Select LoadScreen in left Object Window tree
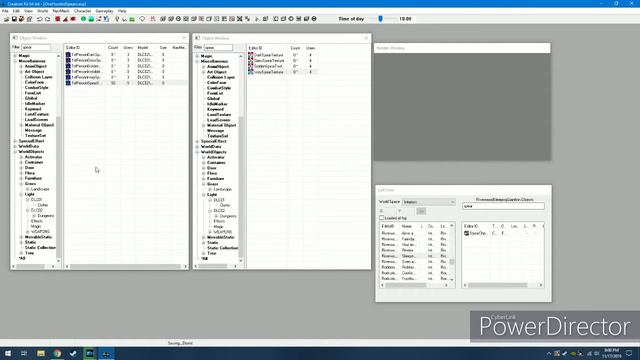The width and height of the screenshot is (640, 360). (36, 120)
